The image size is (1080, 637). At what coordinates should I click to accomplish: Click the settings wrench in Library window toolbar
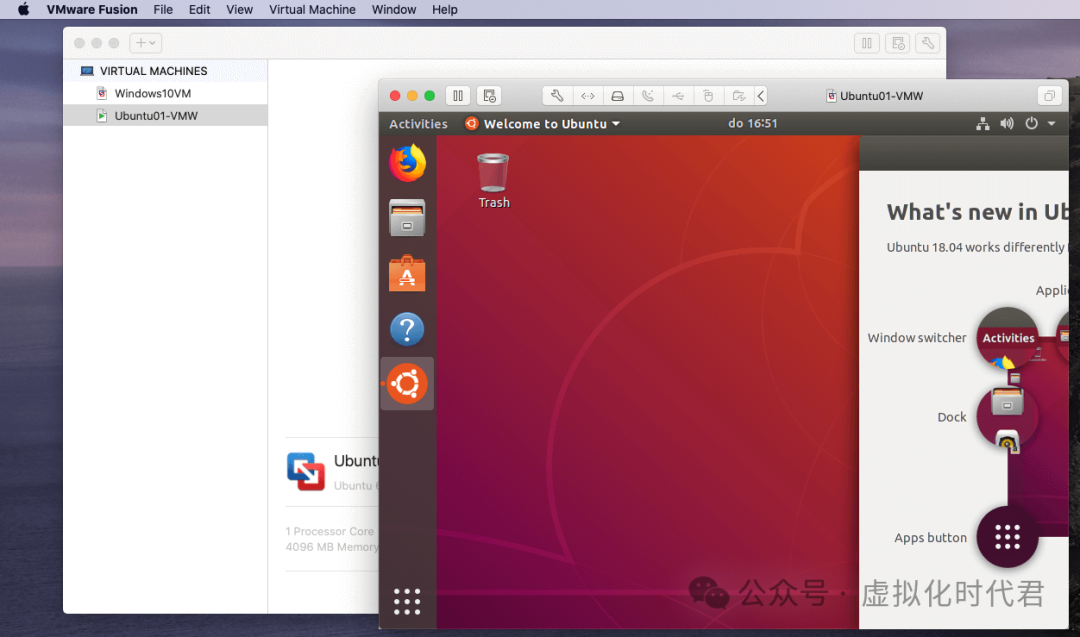pos(928,43)
